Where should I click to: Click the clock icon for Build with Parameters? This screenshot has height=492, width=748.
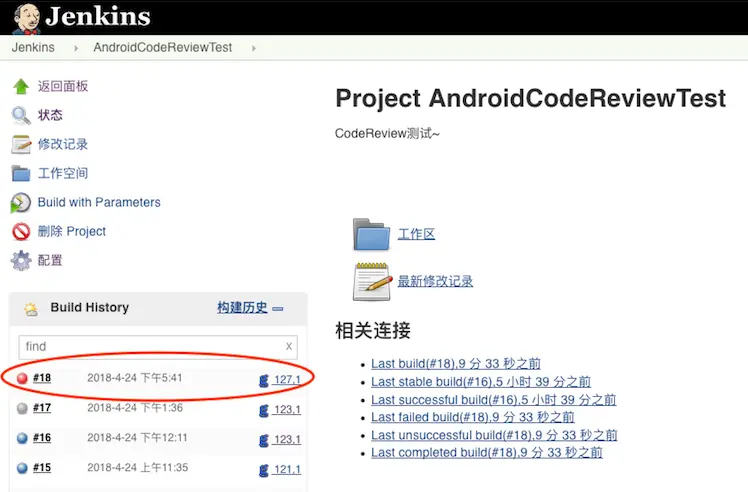pos(21,203)
